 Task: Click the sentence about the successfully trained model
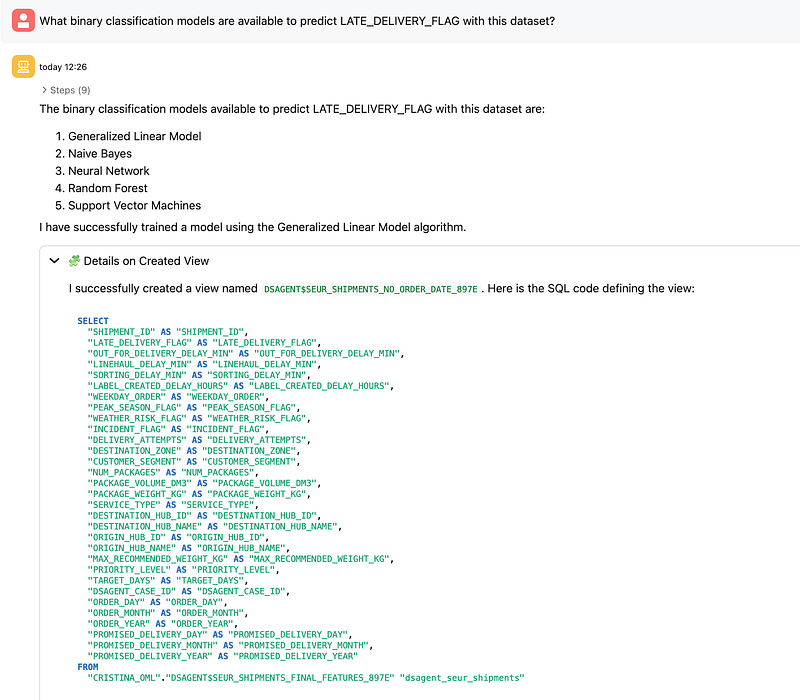click(x=253, y=227)
